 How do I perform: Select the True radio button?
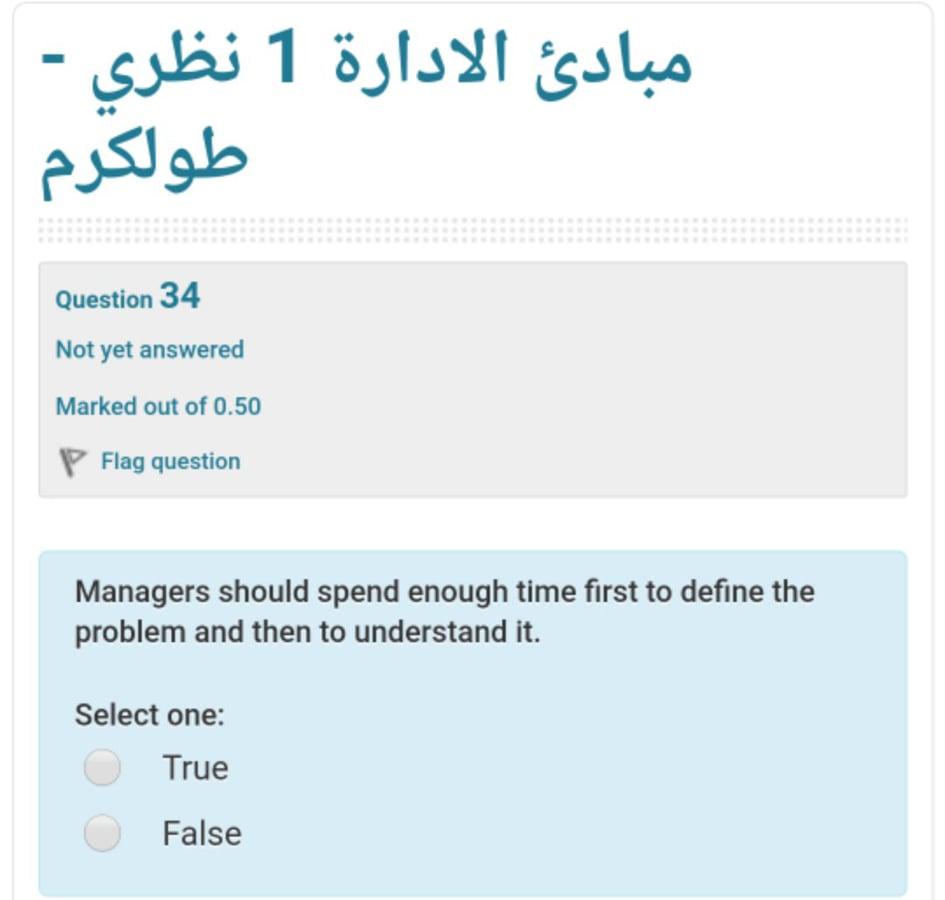click(x=100, y=767)
